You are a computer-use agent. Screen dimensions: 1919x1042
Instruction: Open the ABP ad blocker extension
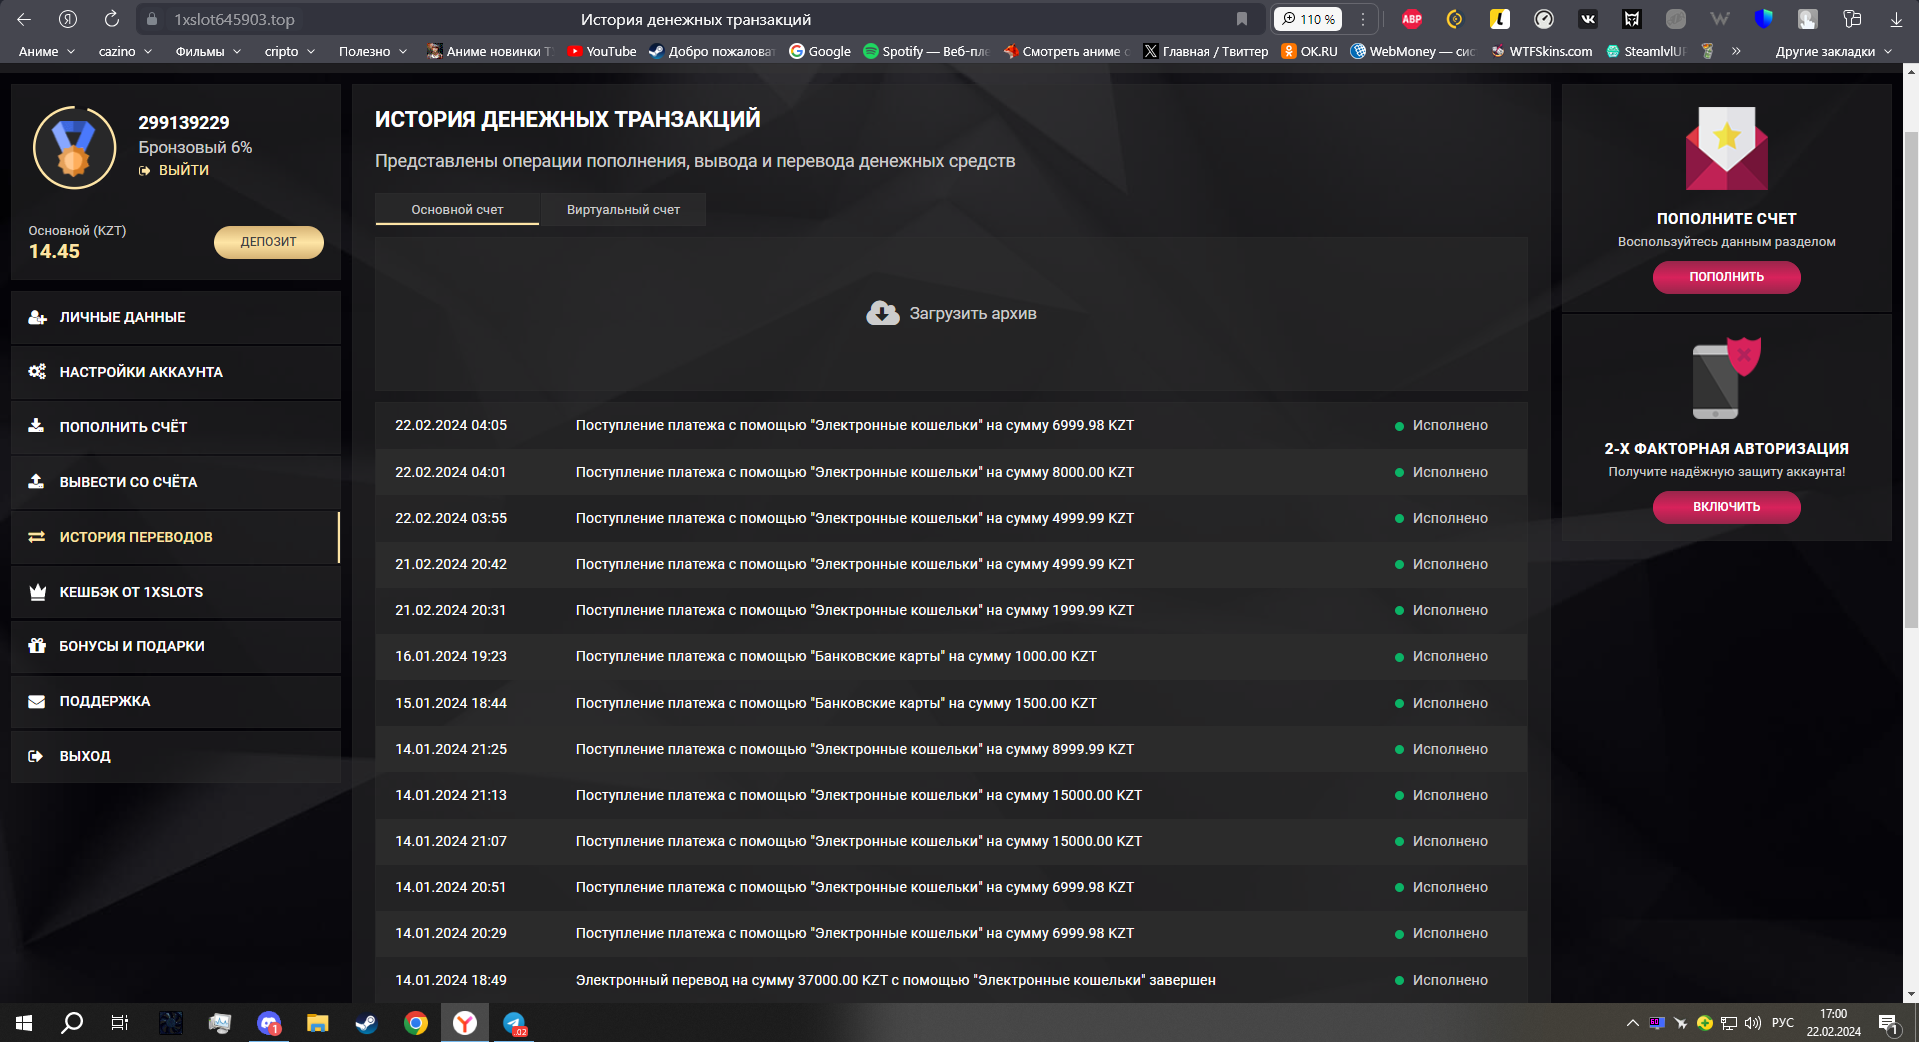[1412, 19]
